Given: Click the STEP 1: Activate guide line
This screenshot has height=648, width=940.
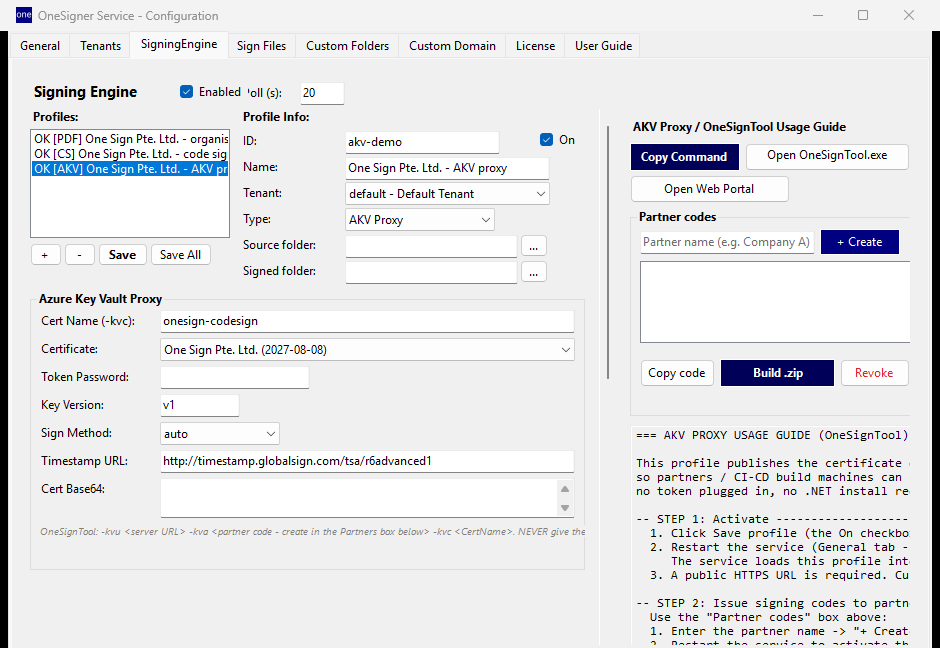Looking at the screenshot, I should [x=772, y=519].
